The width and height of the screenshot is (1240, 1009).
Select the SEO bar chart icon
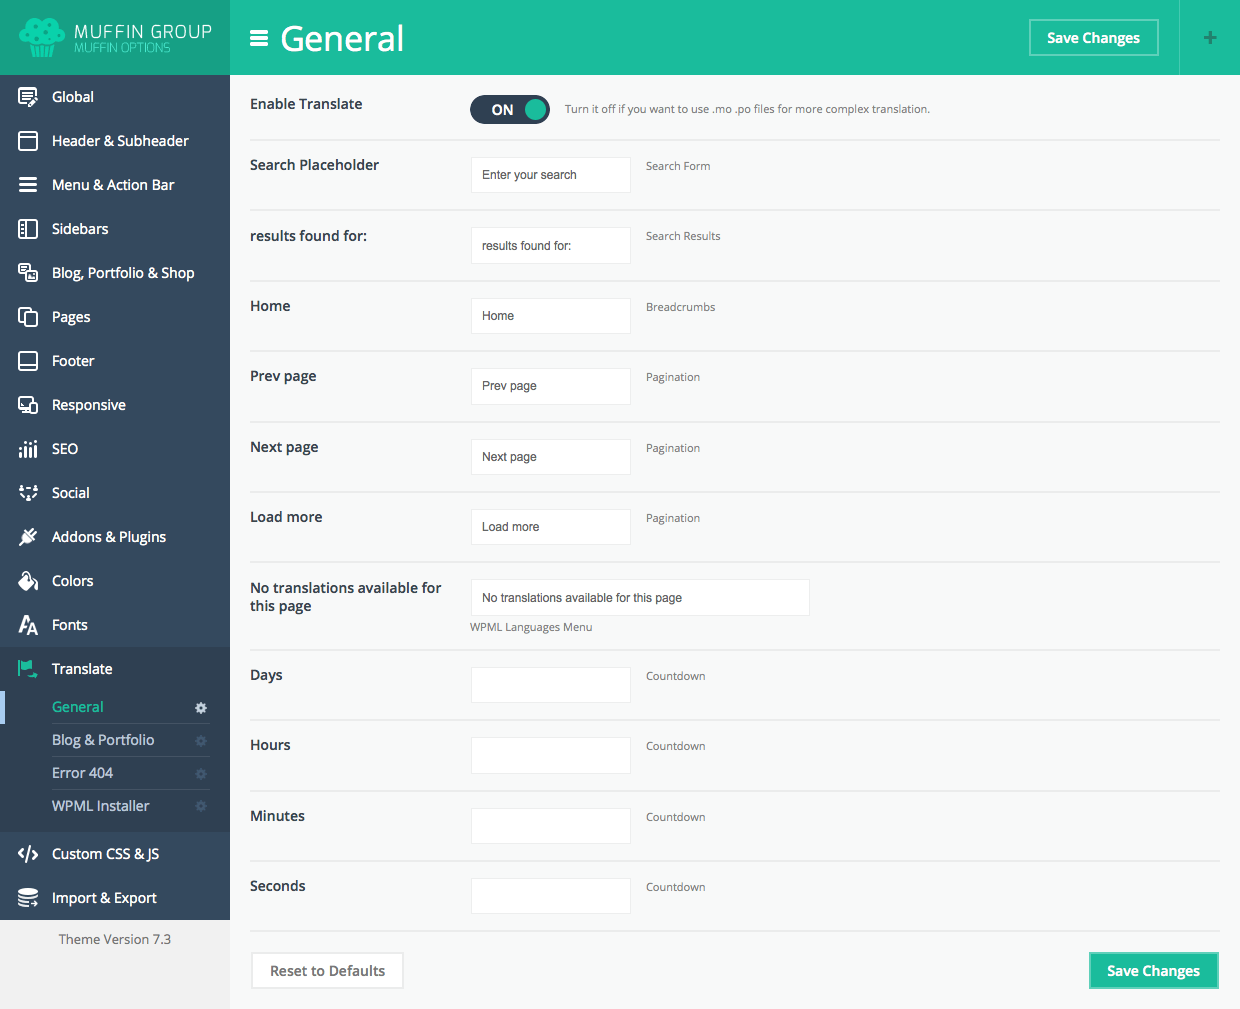tap(28, 449)
